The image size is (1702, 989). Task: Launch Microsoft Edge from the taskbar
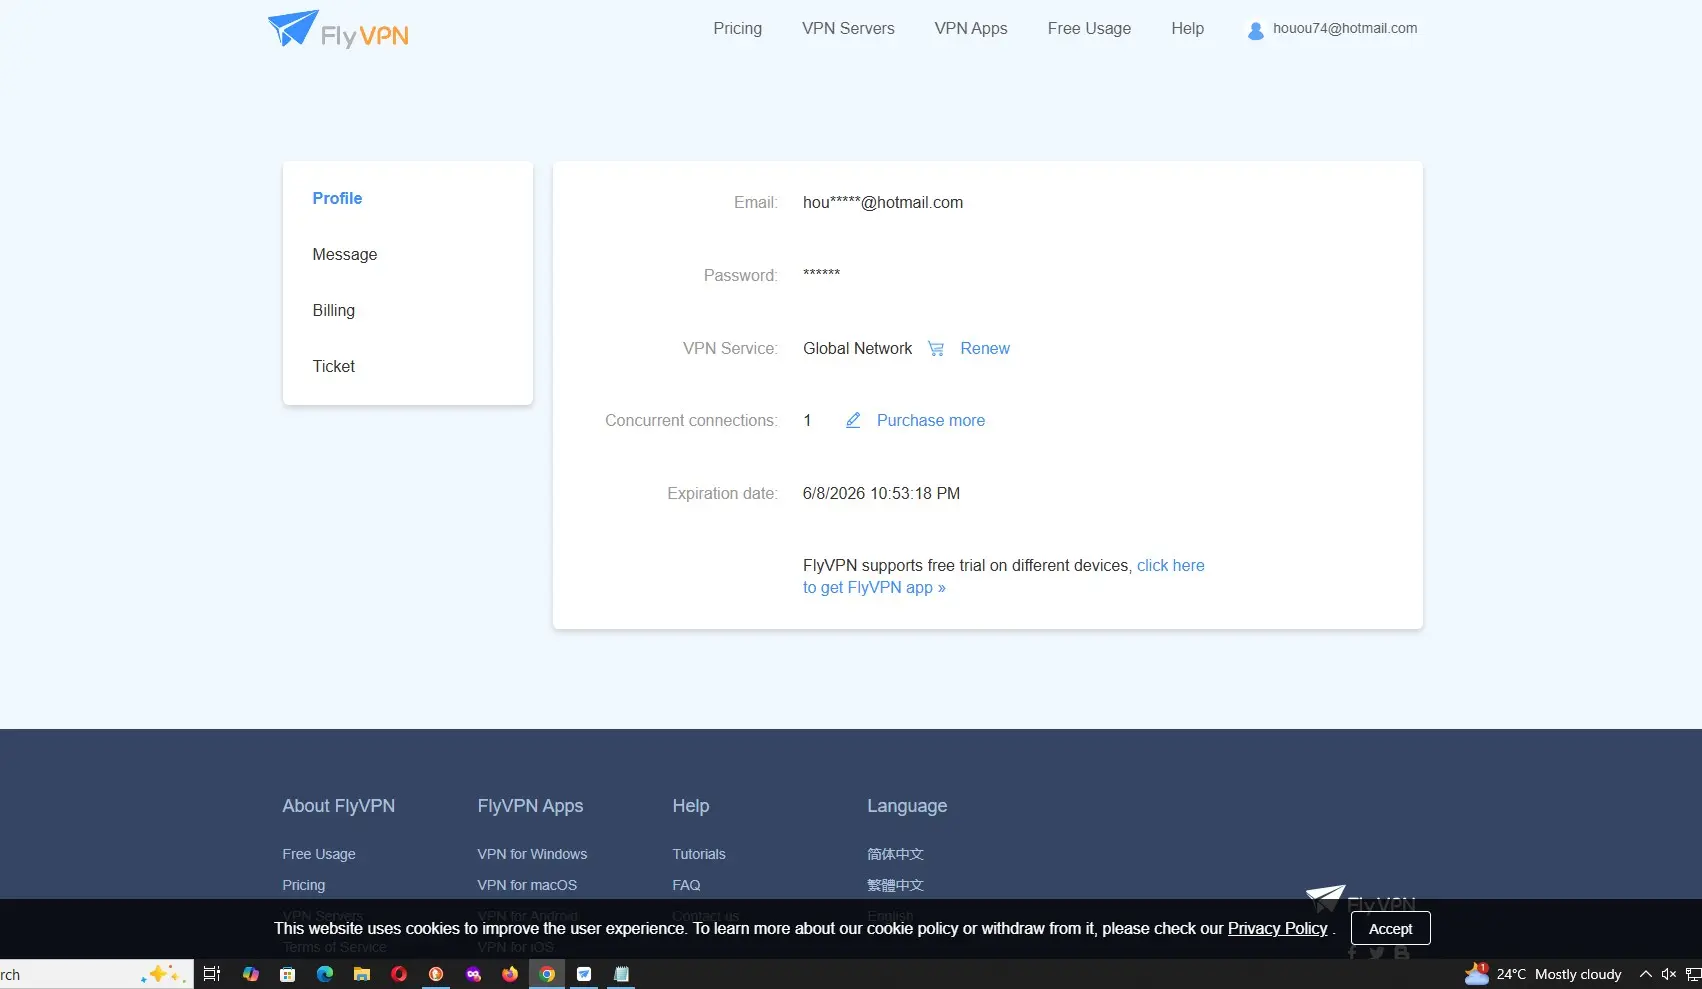[325, 974]
